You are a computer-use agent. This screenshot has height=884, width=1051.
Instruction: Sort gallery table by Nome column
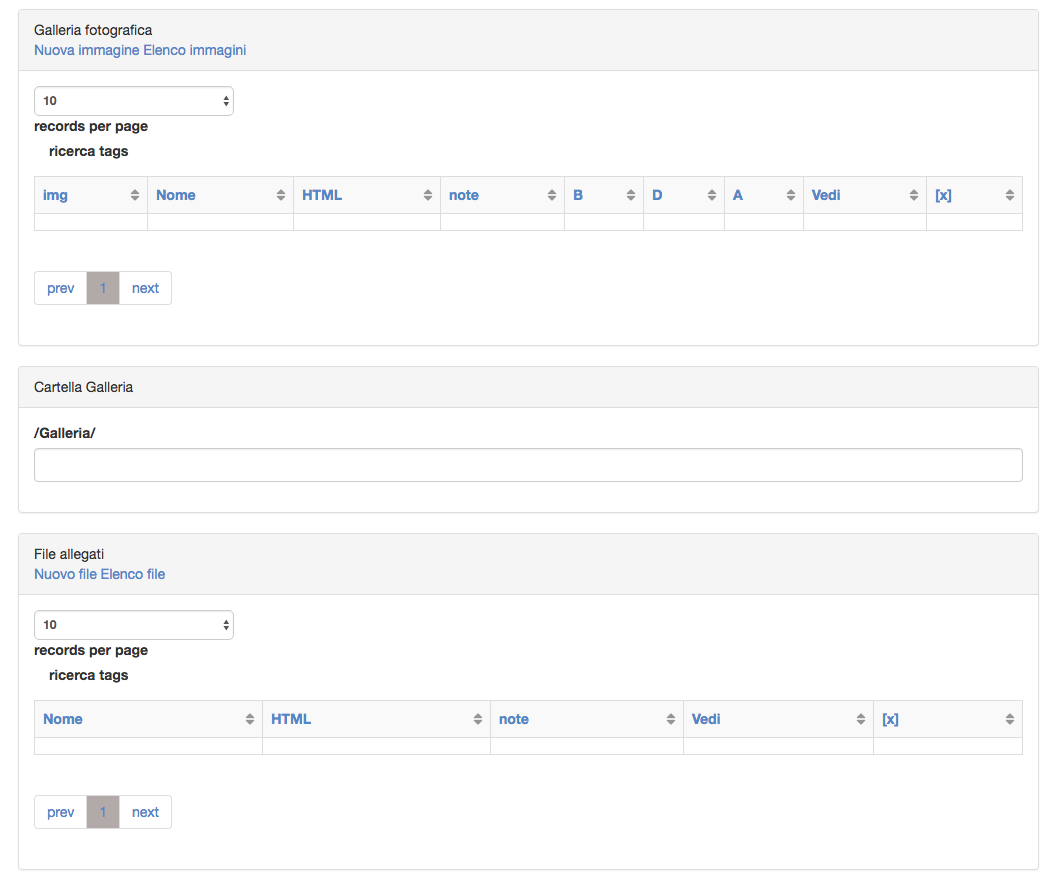[220, 195]
